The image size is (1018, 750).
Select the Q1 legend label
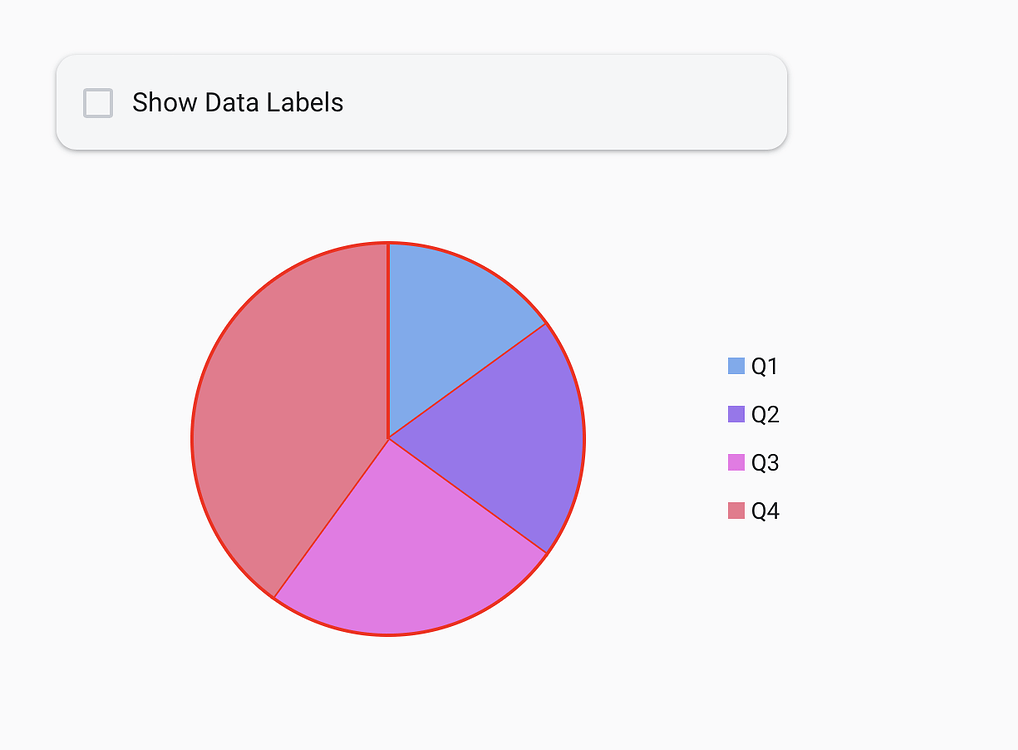point(766,366)
